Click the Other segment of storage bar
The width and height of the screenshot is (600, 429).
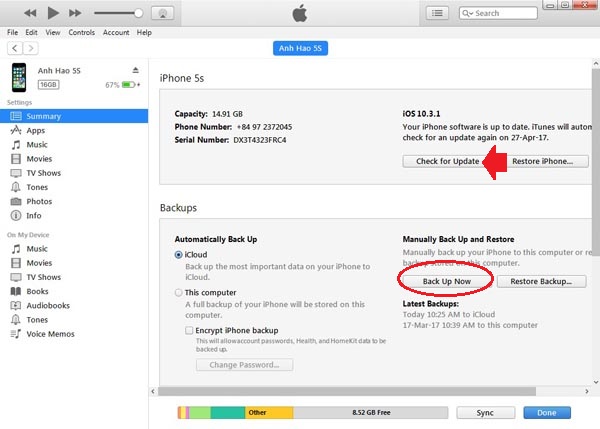tap(269, 413)
